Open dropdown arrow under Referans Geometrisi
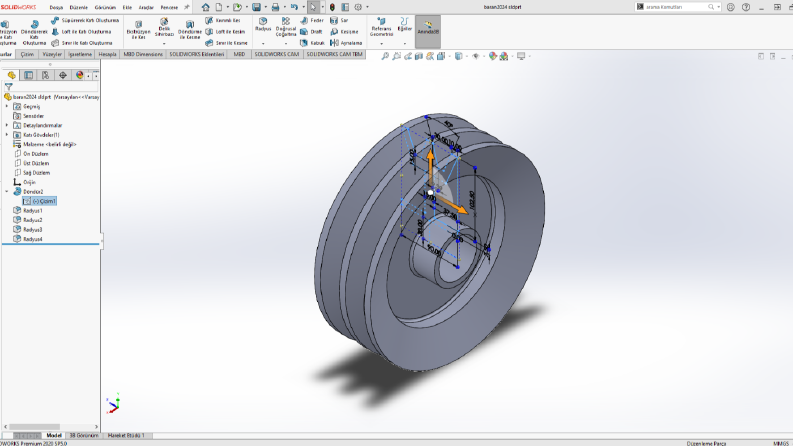The image size is (793, 446). point(381,43)
